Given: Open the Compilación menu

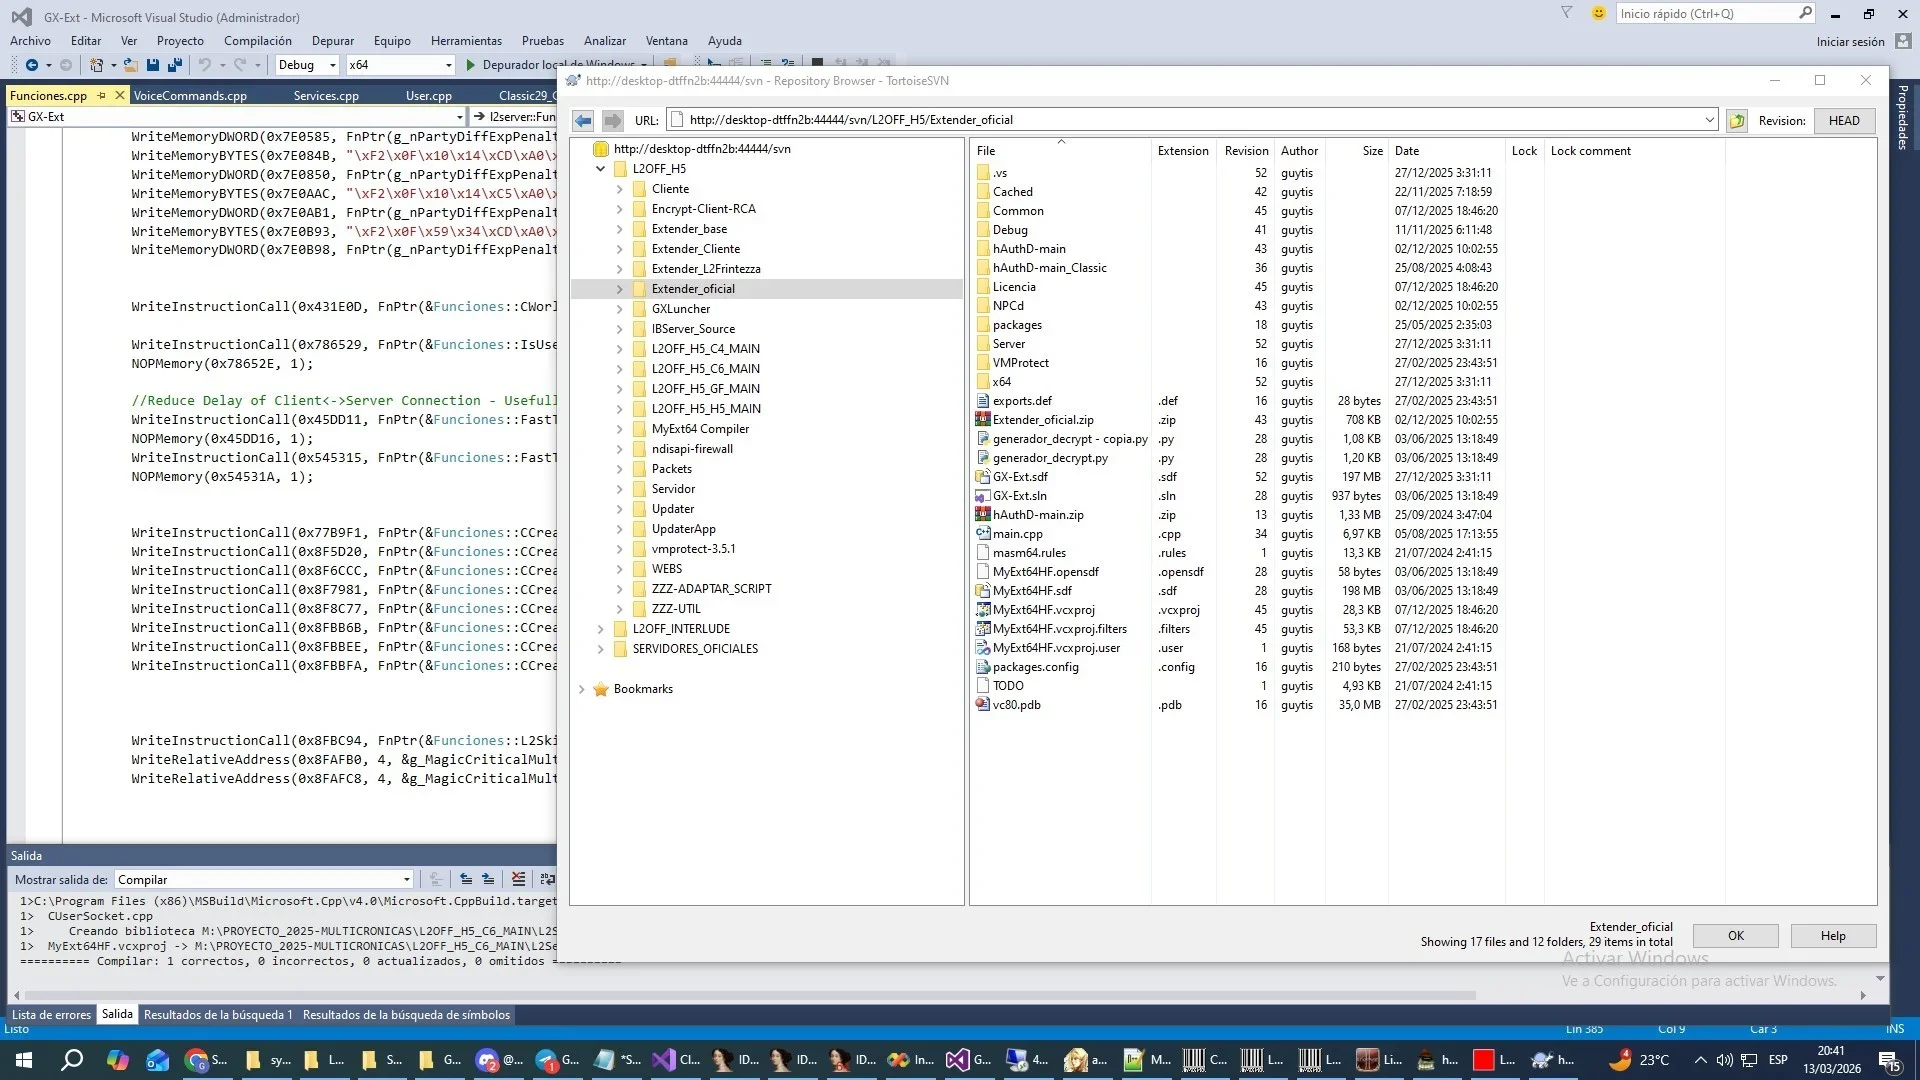Looking at the screenshot, I should 258,41.
